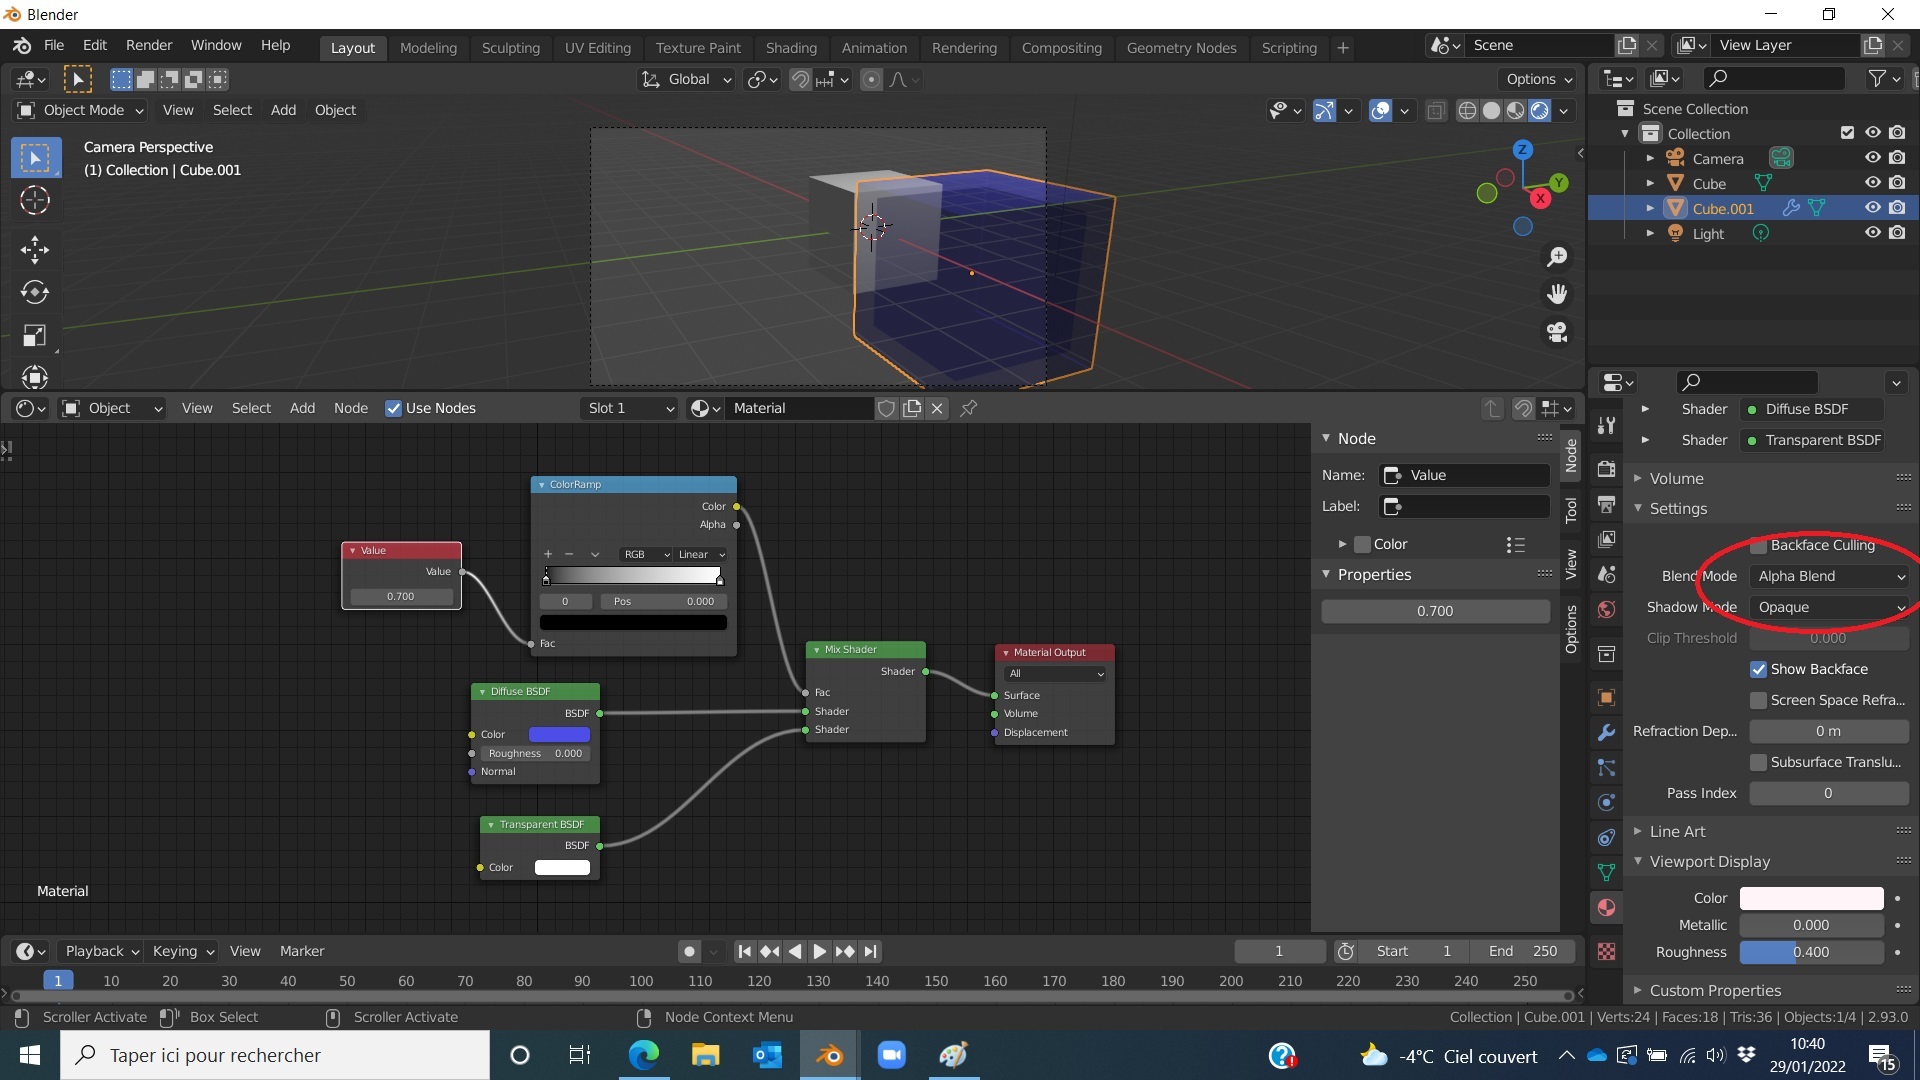This screenshot has width=1920, height=1080.
Task: Click the Diffuse BSDF blue color swatch
Action: [x=559, y=734]
